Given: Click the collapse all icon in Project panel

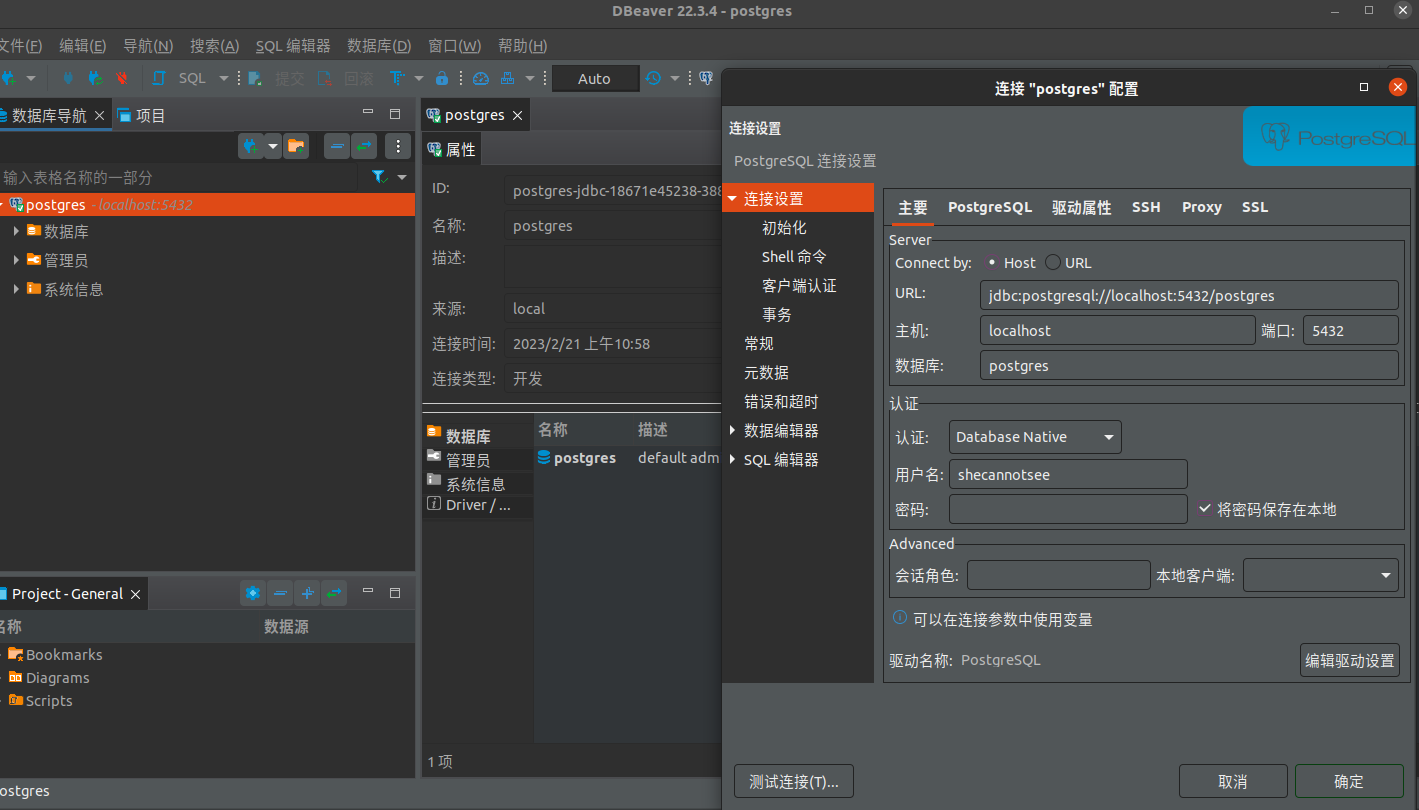Looking at the screenshot, I should (x=280, y=593).
